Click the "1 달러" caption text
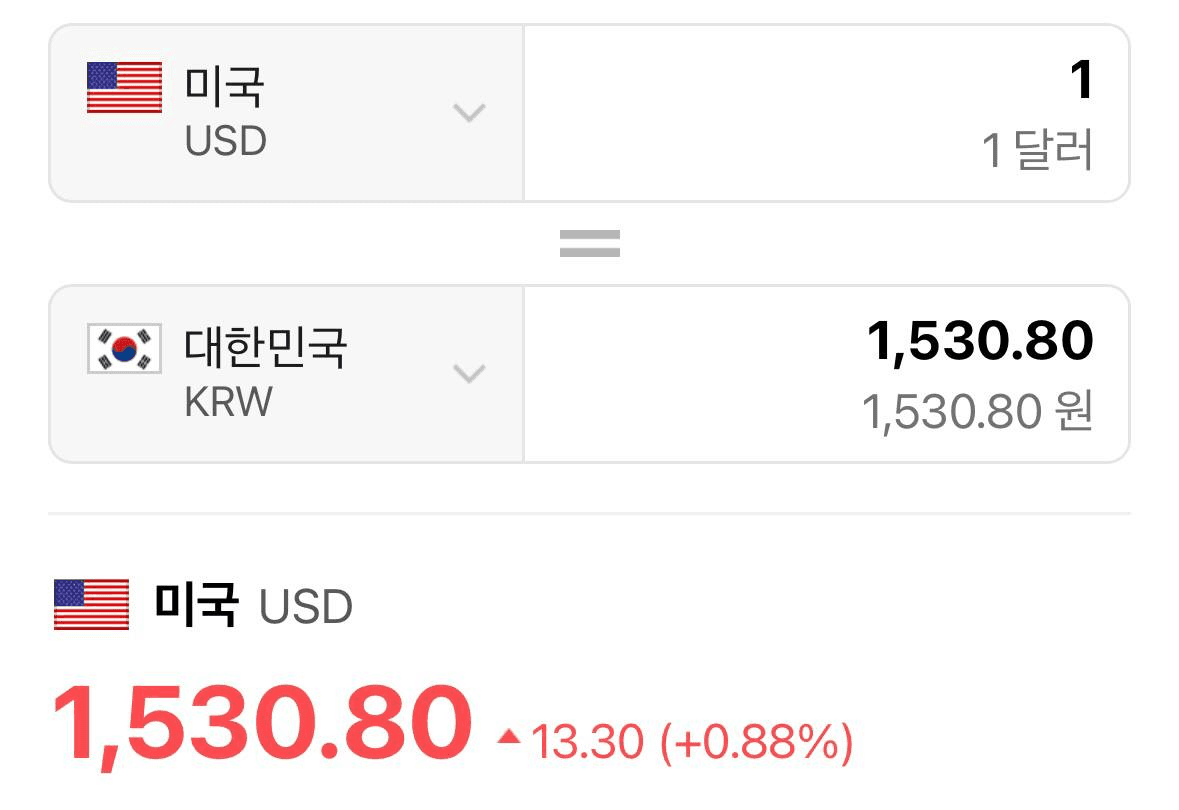This screenshot has height=810, width=1179. 1037,152
